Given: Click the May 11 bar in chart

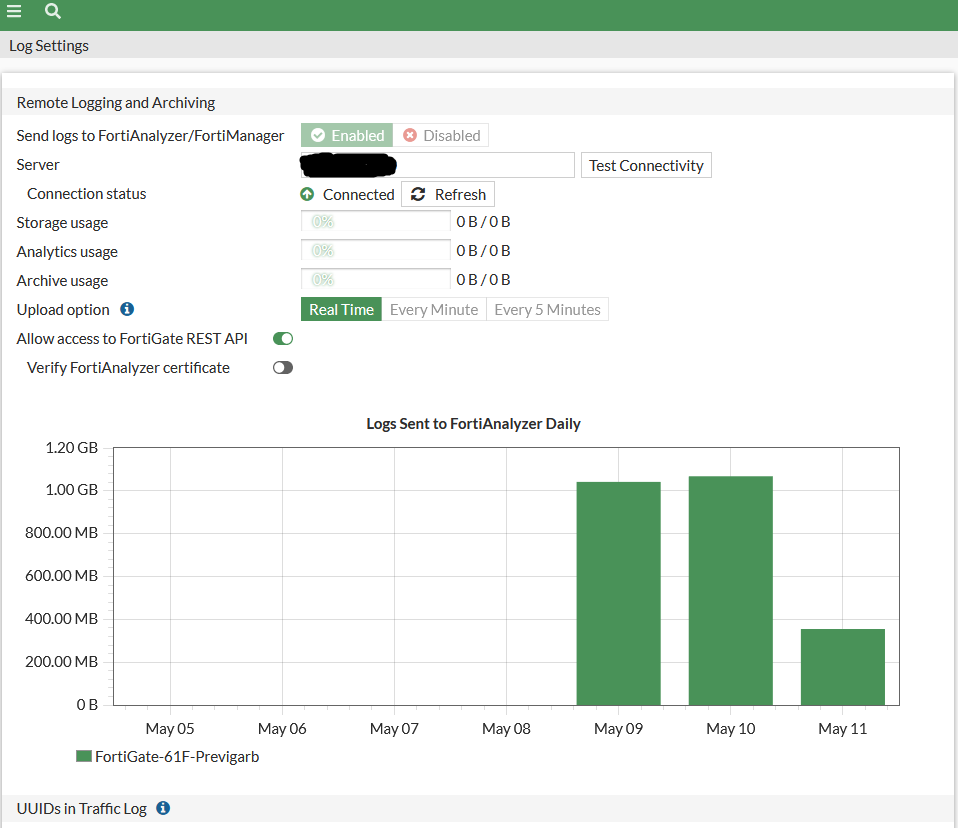Looking at the screenshot, I should (x=842, y=667).
